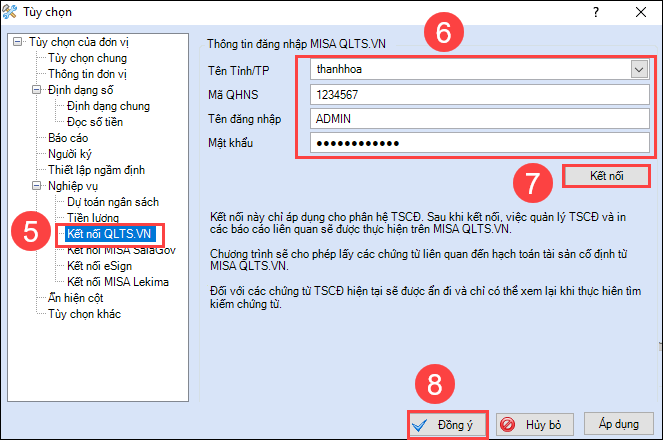Image resolution: width=663 pixels, height=440 pixels.
Task: Focus the Tên Tỉnh/TP combo box
Action: pyautogui.click(x=479, y=69)
